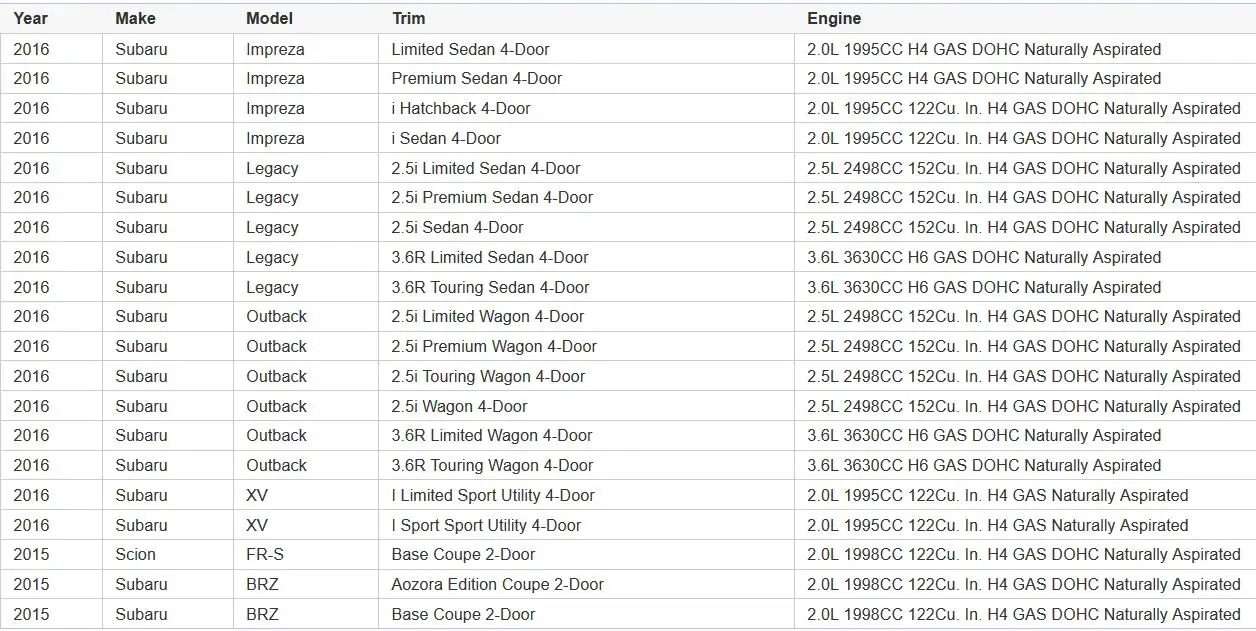Select the FR-S model cell

(306, 554)
